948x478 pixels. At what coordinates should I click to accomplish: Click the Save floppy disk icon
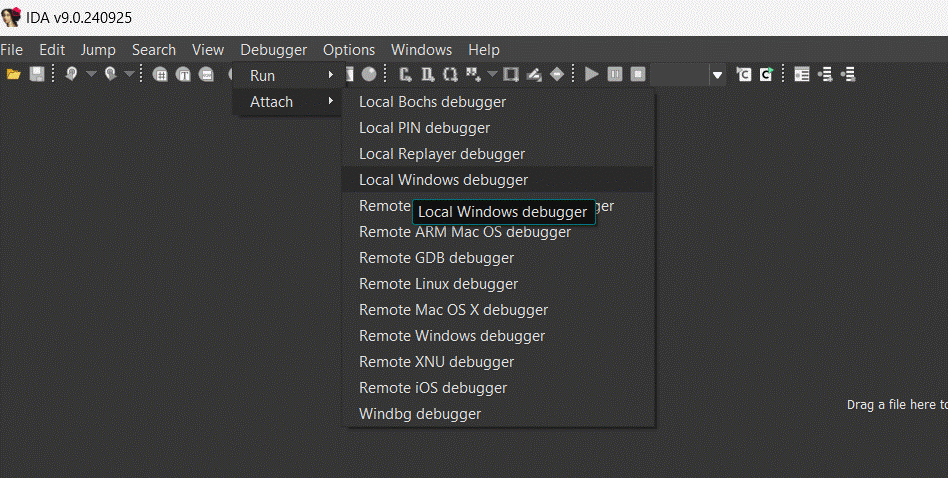coord(37,74)
